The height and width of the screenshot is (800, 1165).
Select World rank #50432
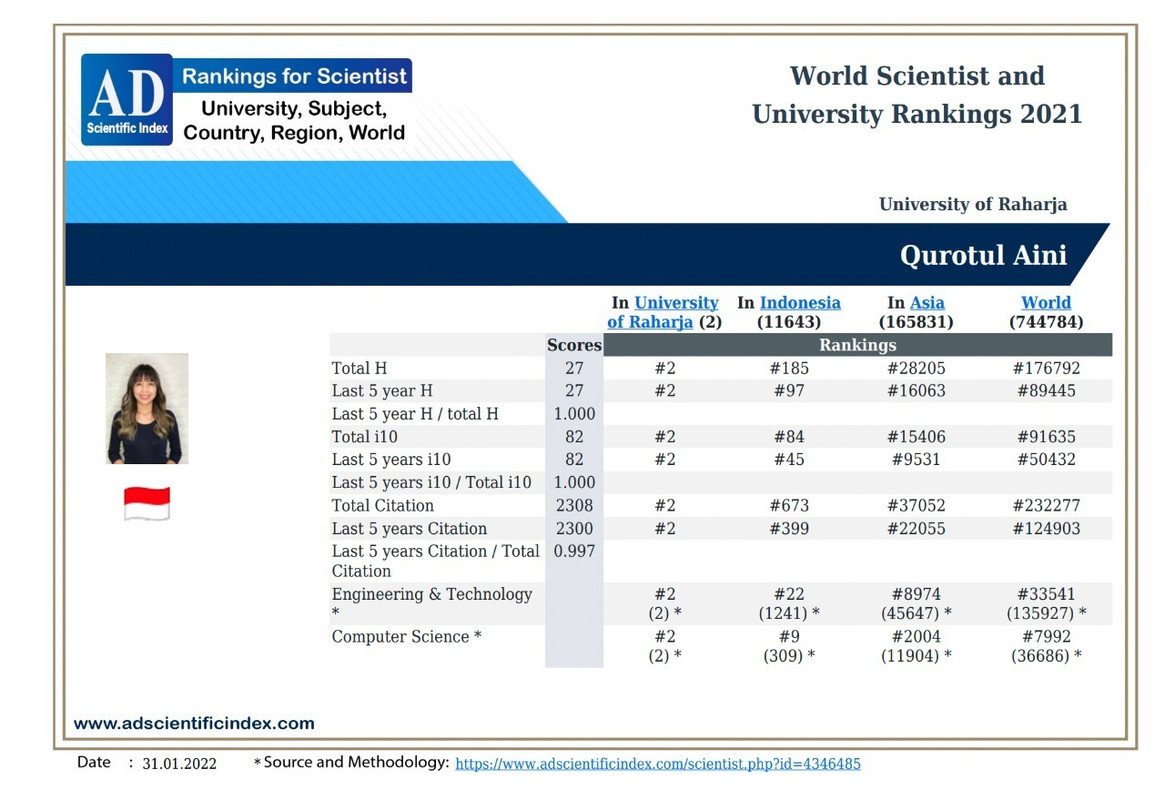(x=1046, y=460)
